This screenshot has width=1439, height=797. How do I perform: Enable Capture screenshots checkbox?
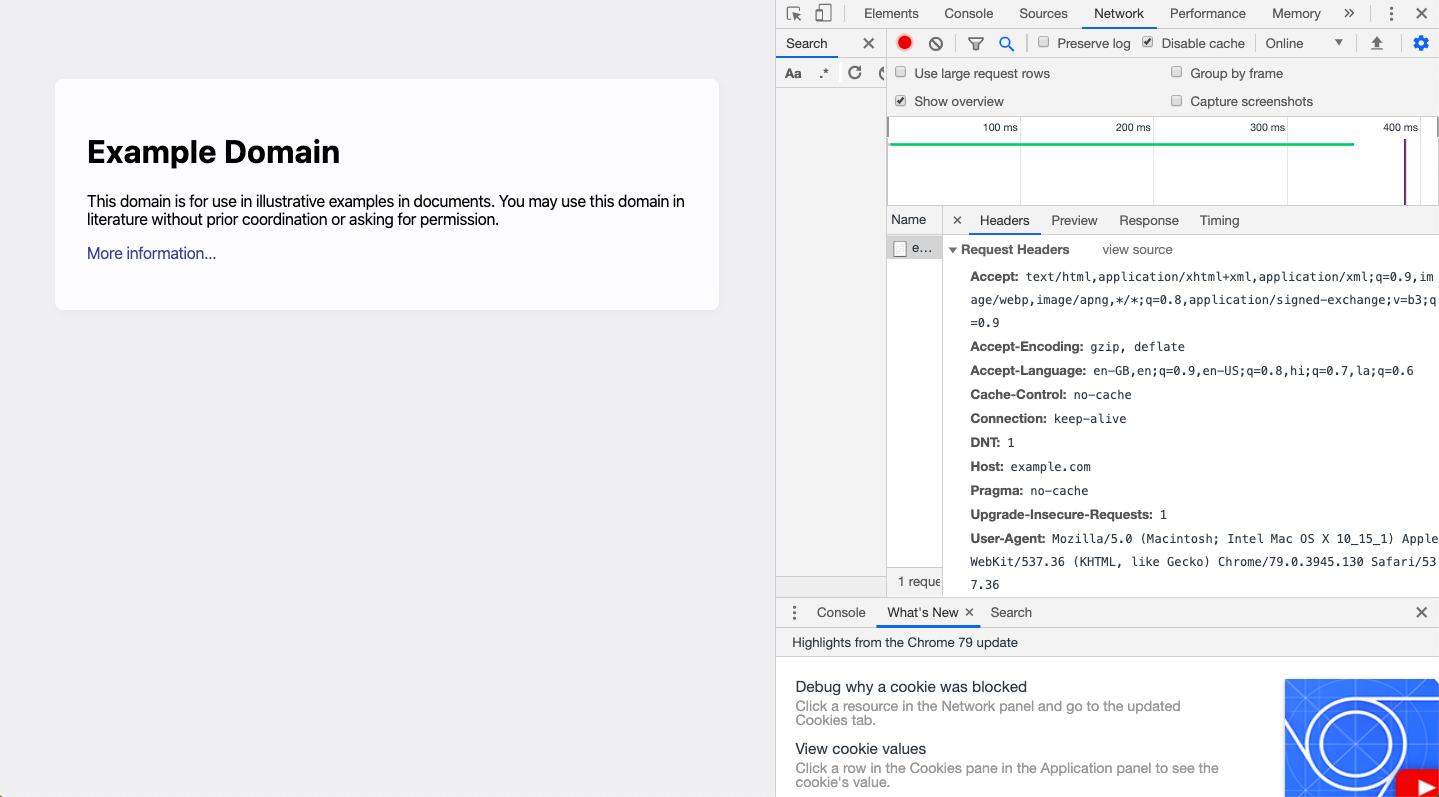[x=1177, y=101]
